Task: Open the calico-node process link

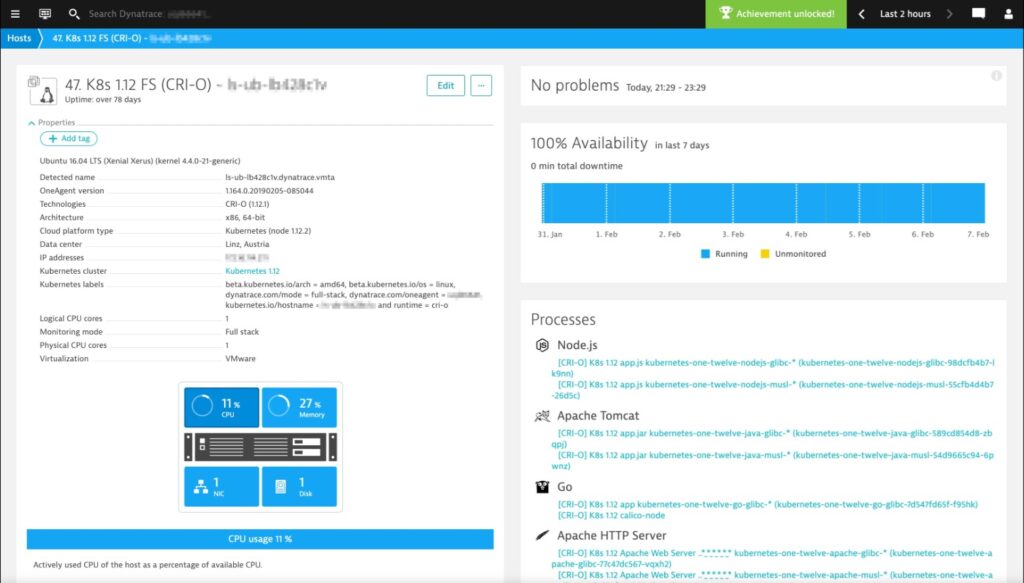Action: 611,515
